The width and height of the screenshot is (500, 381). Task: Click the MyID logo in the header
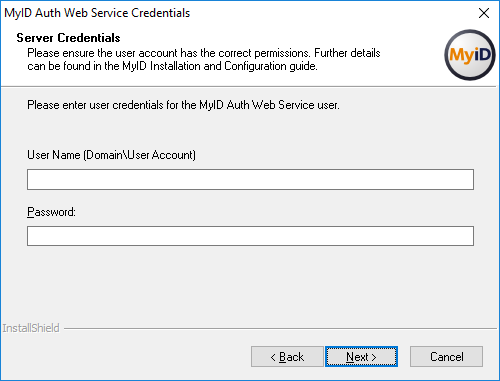(470, 55)
